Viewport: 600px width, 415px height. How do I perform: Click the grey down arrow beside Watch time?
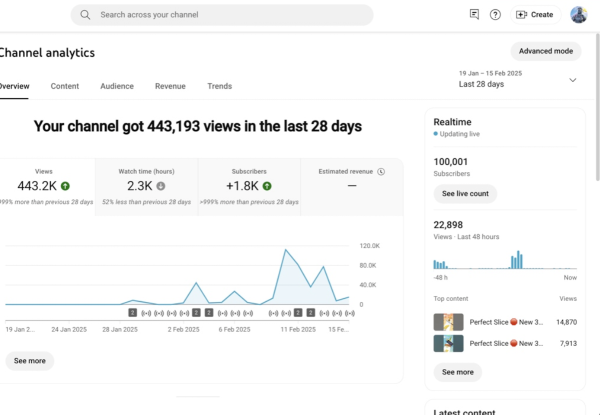161,186
